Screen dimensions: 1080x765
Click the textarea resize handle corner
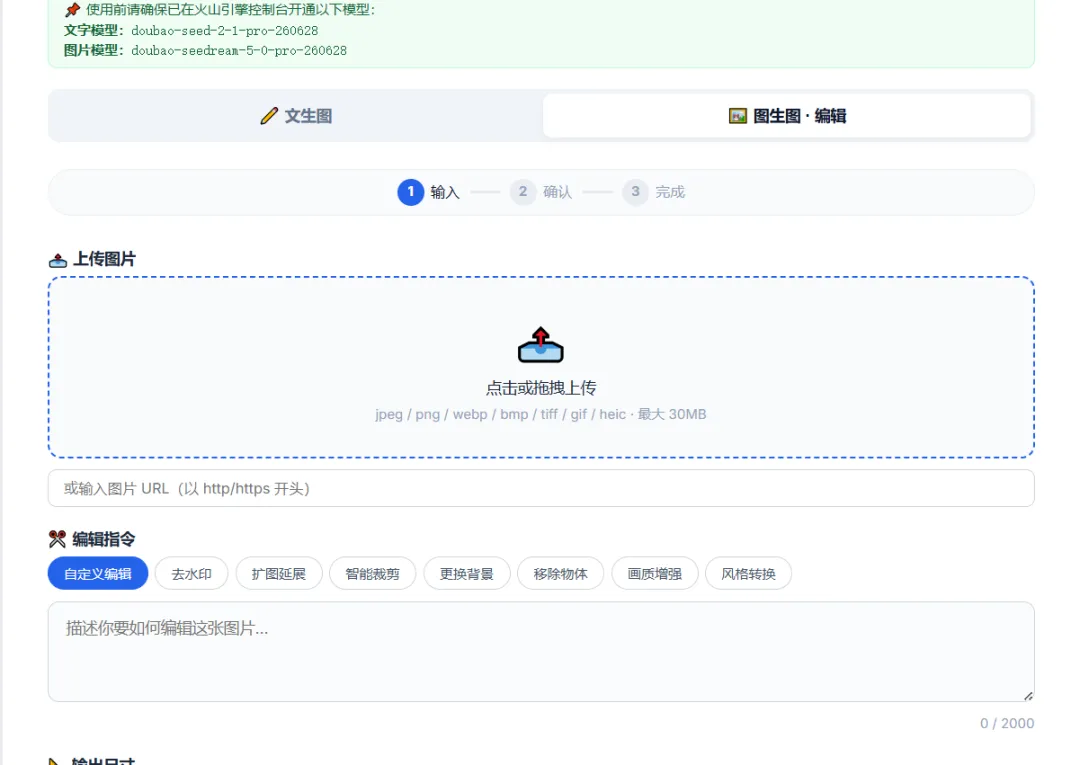1028,695
